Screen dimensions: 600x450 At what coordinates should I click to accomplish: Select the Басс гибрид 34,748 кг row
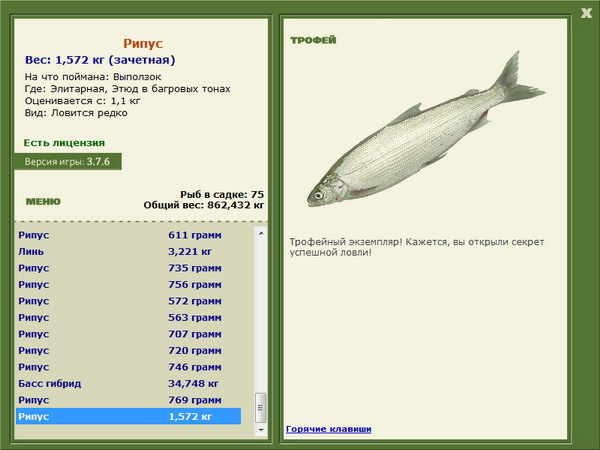point(129,383)
